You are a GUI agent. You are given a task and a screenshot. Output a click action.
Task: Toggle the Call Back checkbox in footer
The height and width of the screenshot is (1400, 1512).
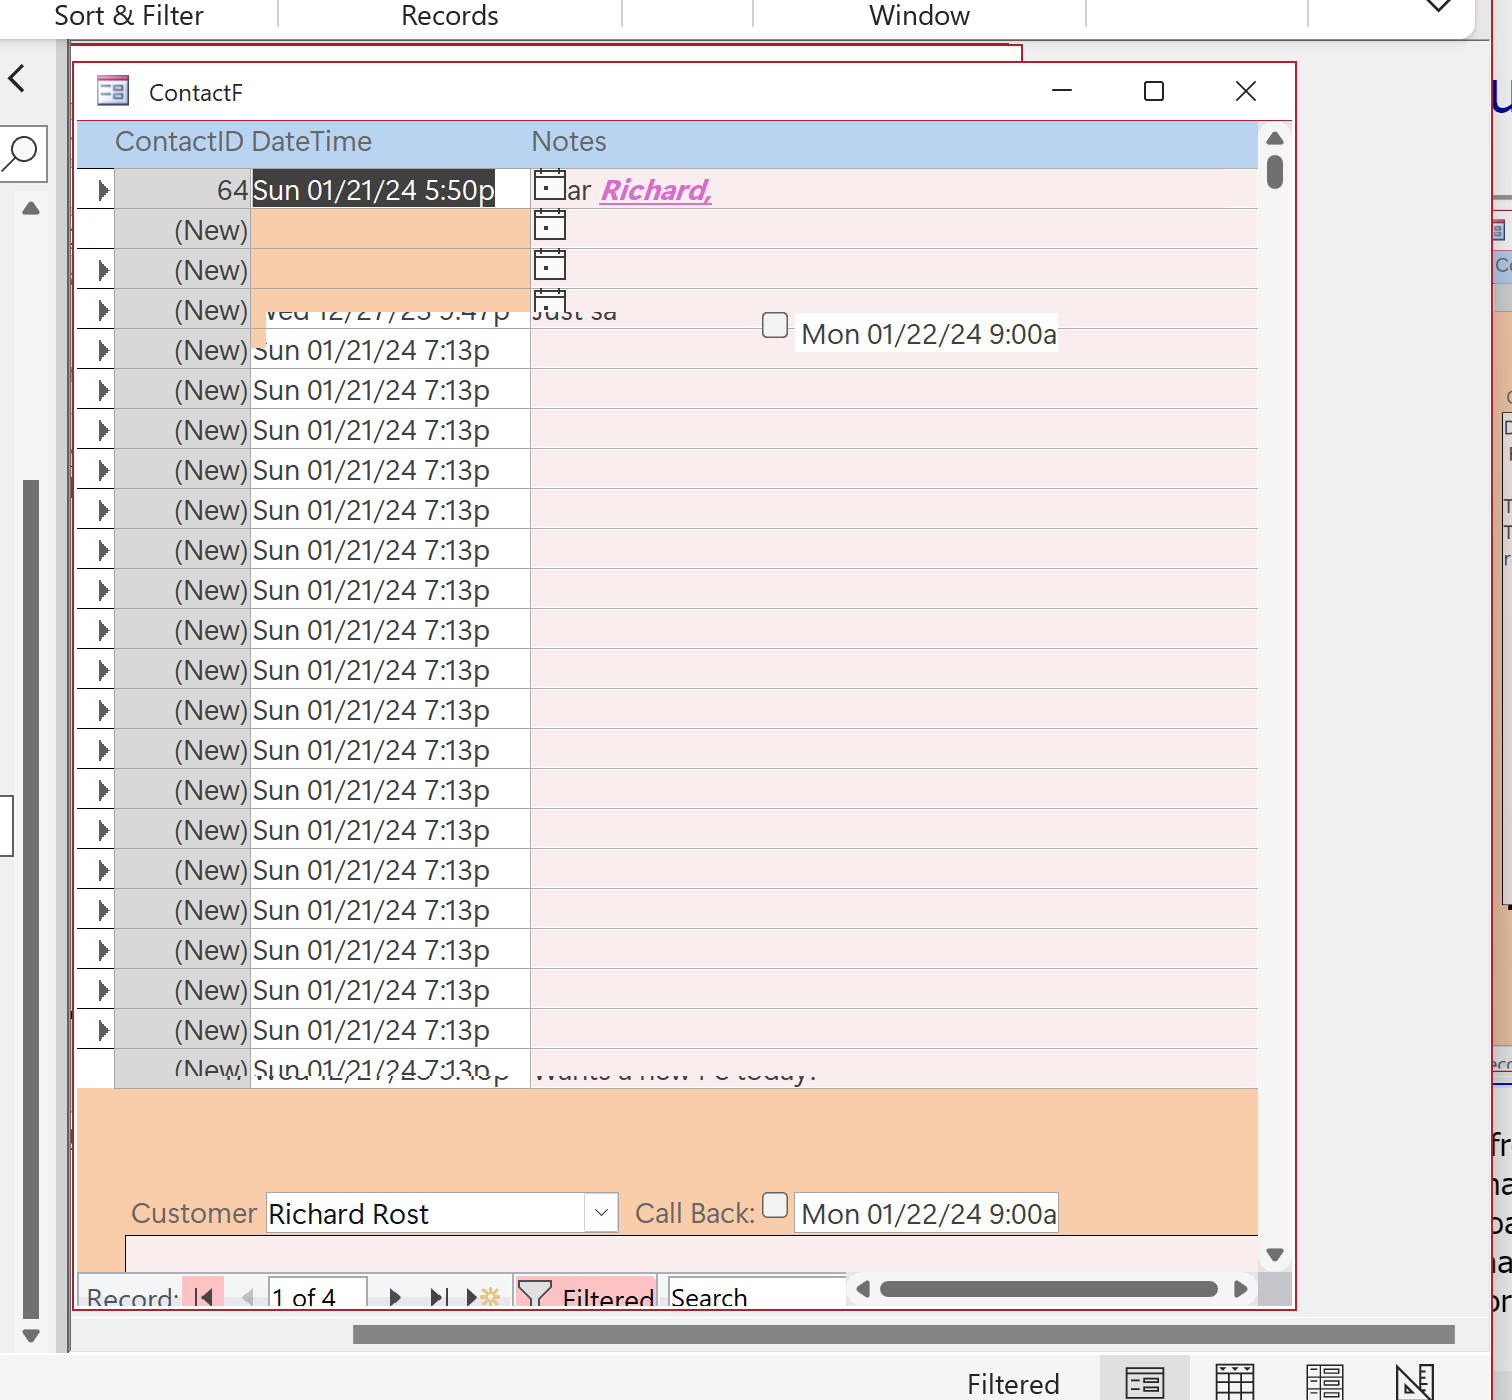click(775, 1206)
